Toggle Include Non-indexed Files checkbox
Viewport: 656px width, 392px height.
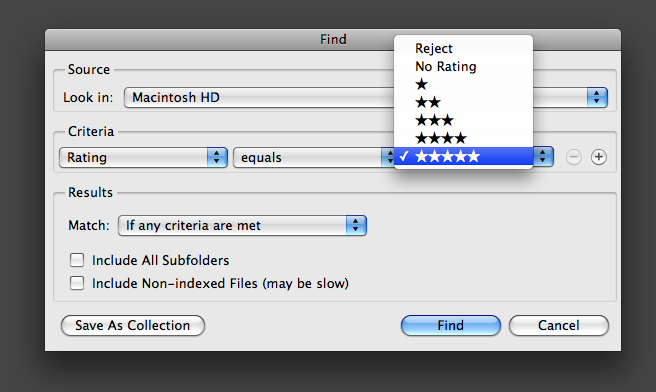(77, 283)
